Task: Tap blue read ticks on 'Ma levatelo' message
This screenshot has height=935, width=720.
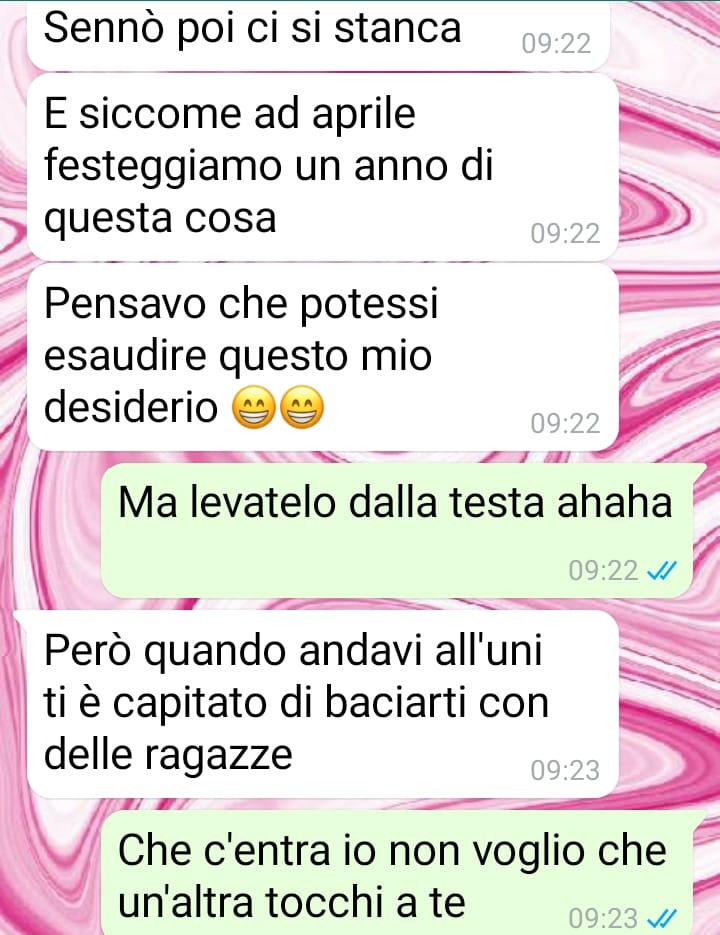Action: point(662,571)
